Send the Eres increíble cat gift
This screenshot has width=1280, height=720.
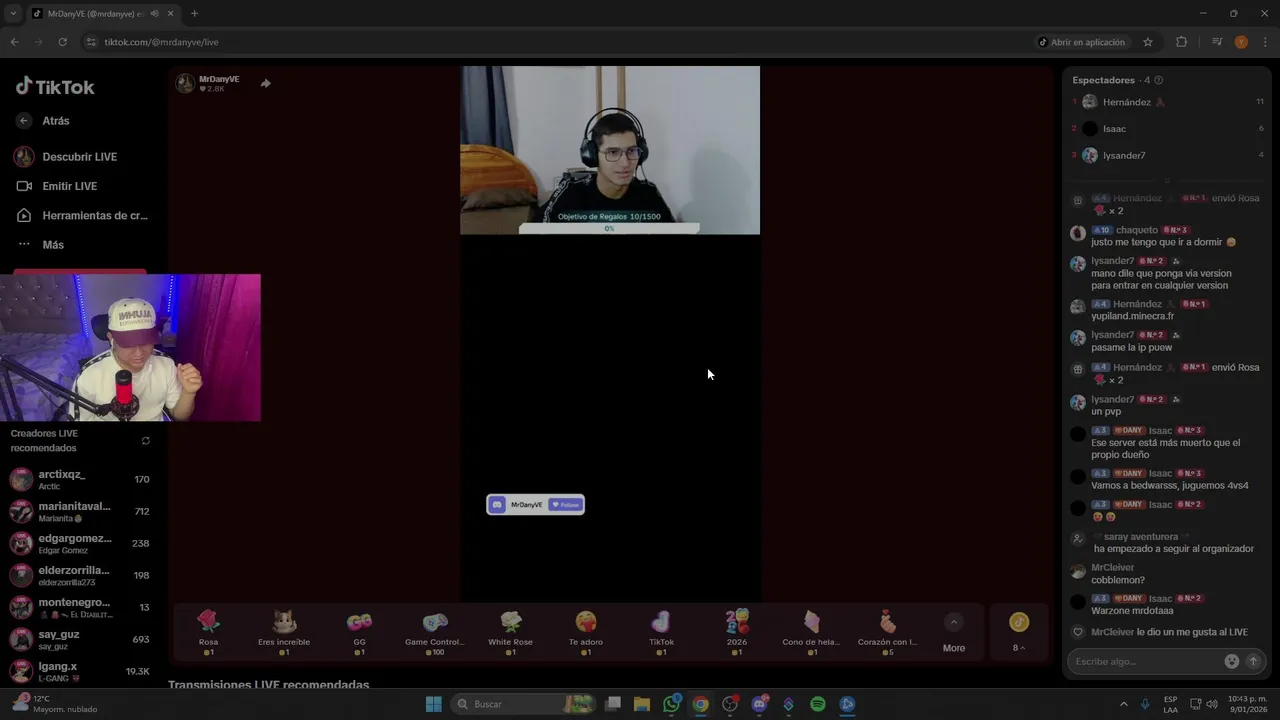284,633
